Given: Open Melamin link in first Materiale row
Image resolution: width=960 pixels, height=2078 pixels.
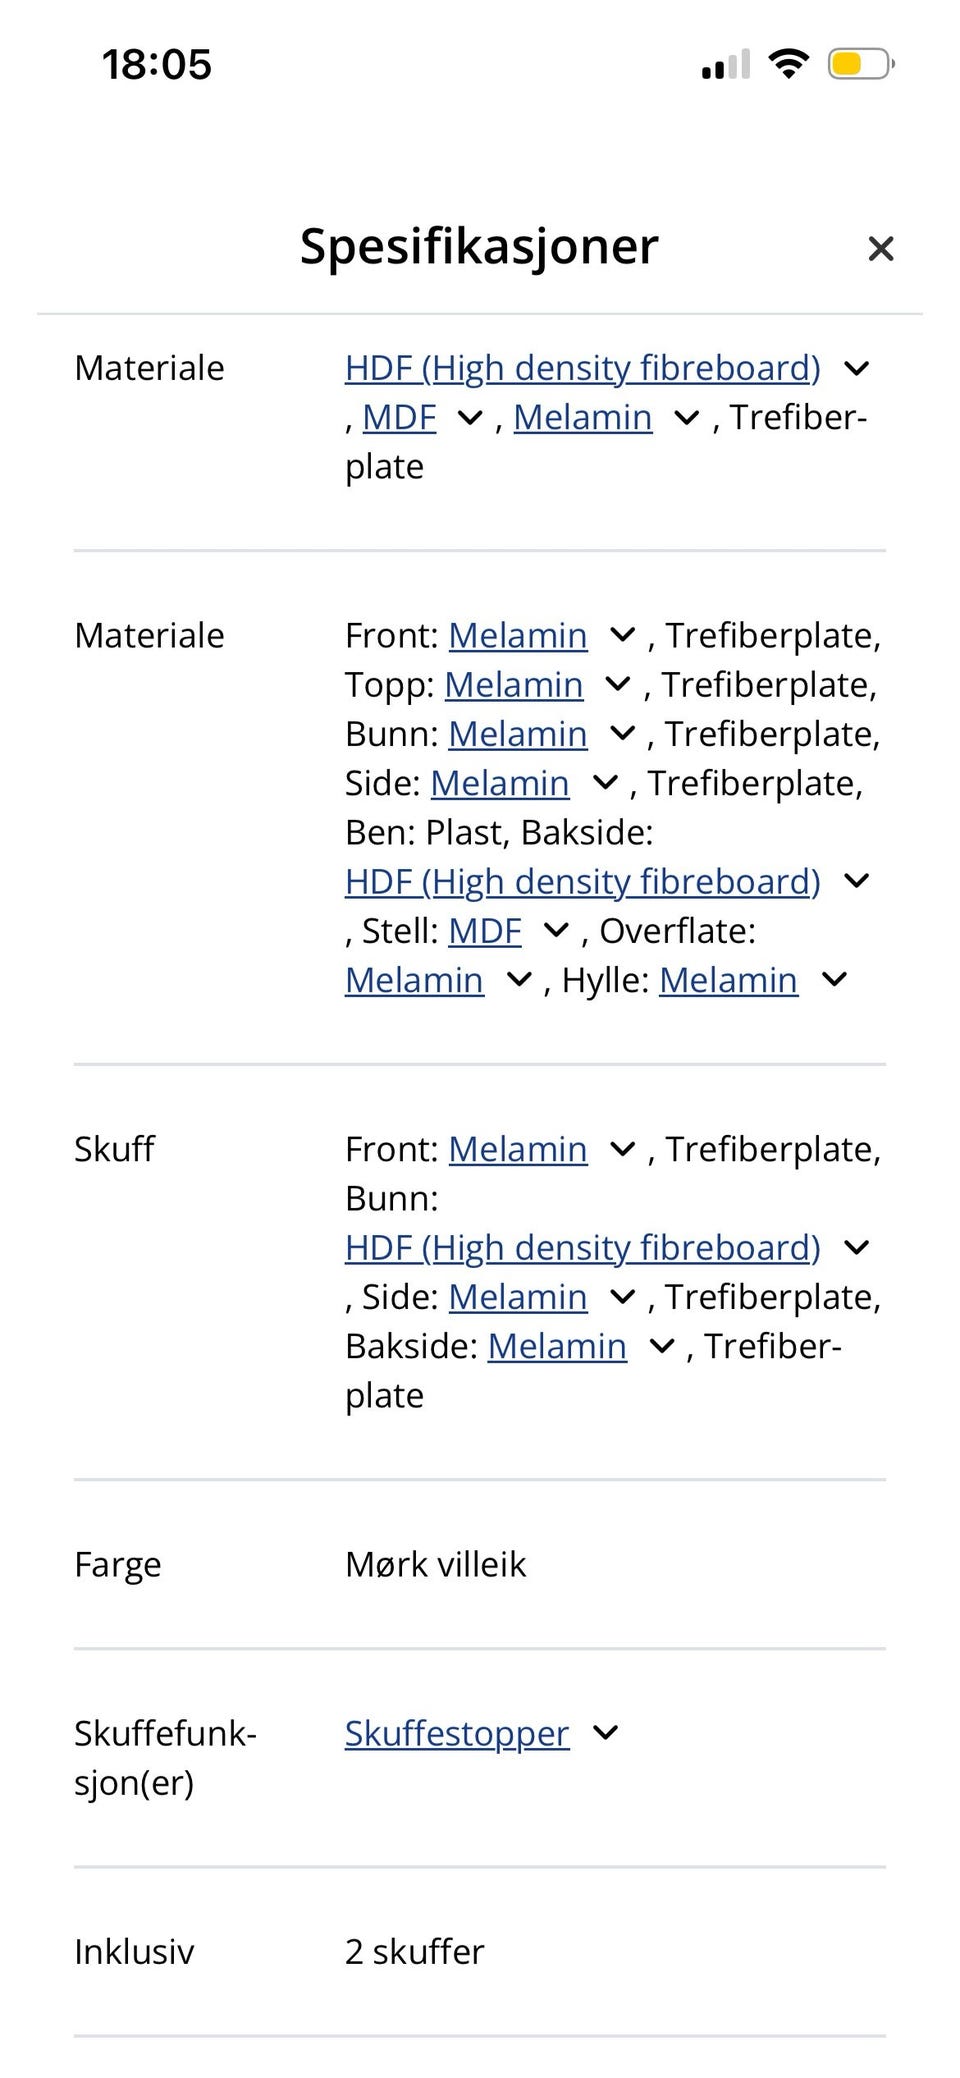Looking at the screenshot, I should coord(582,417).
